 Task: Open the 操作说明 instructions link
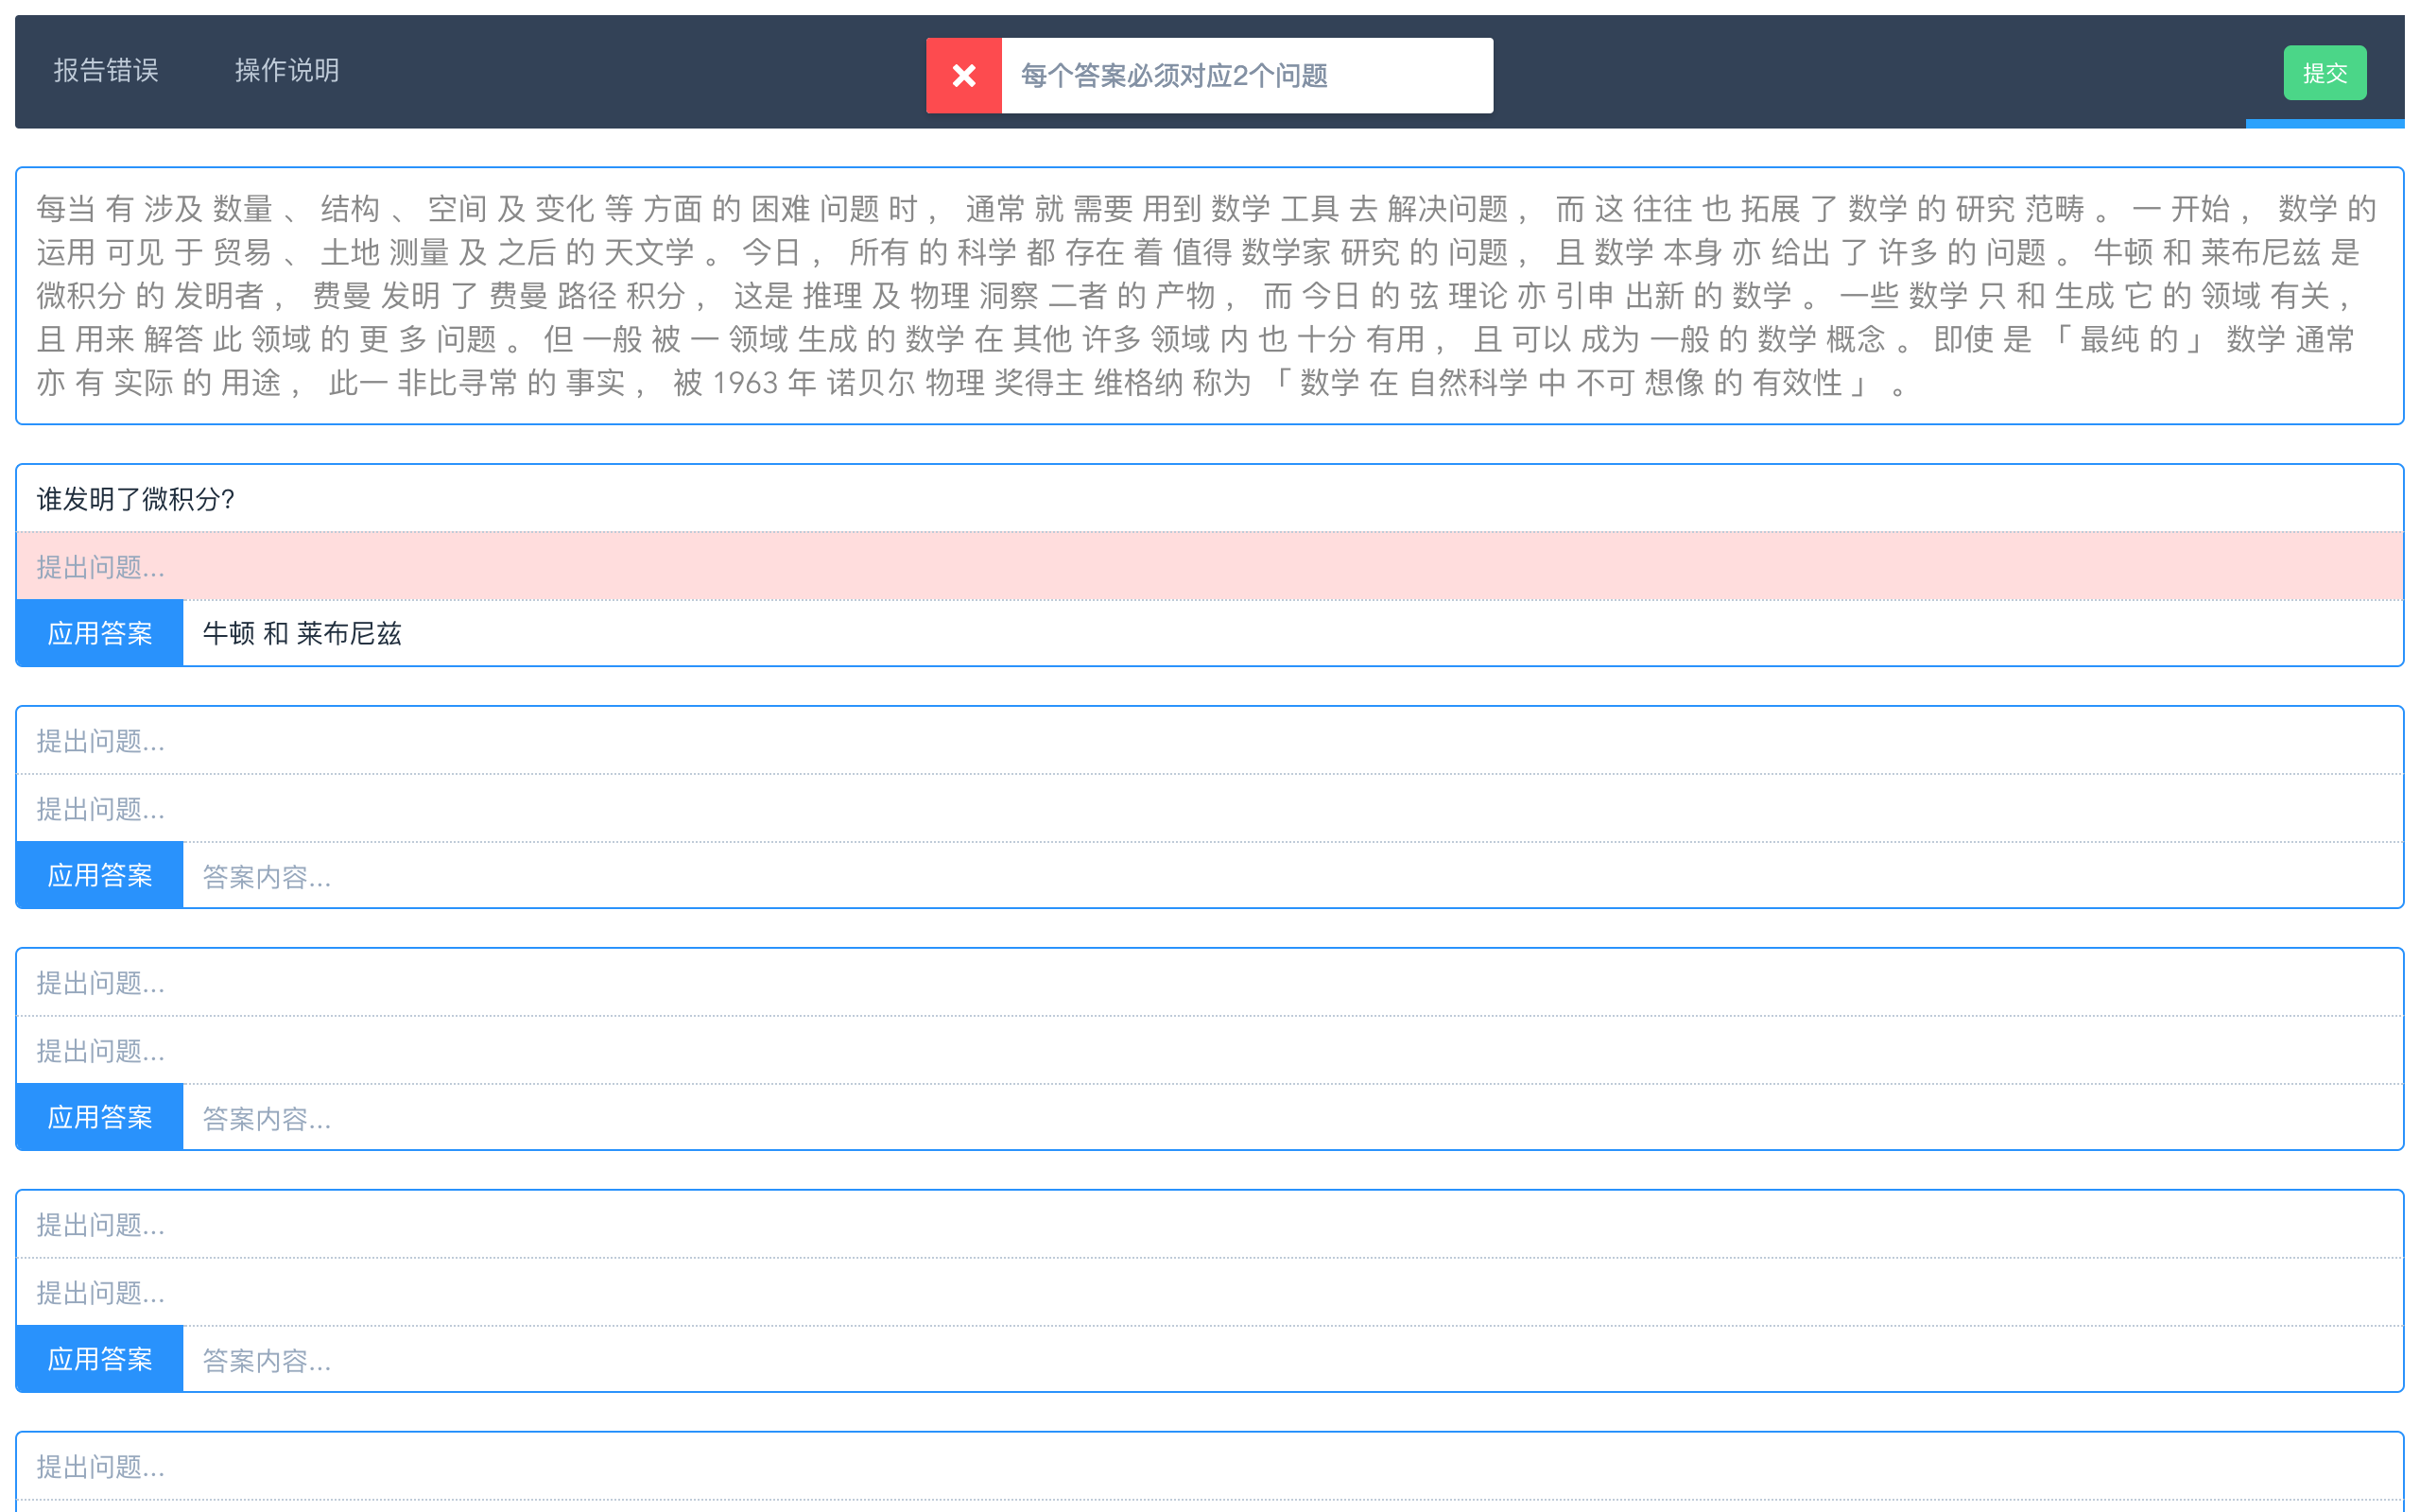pyautogui.click(x=287, y=70)
